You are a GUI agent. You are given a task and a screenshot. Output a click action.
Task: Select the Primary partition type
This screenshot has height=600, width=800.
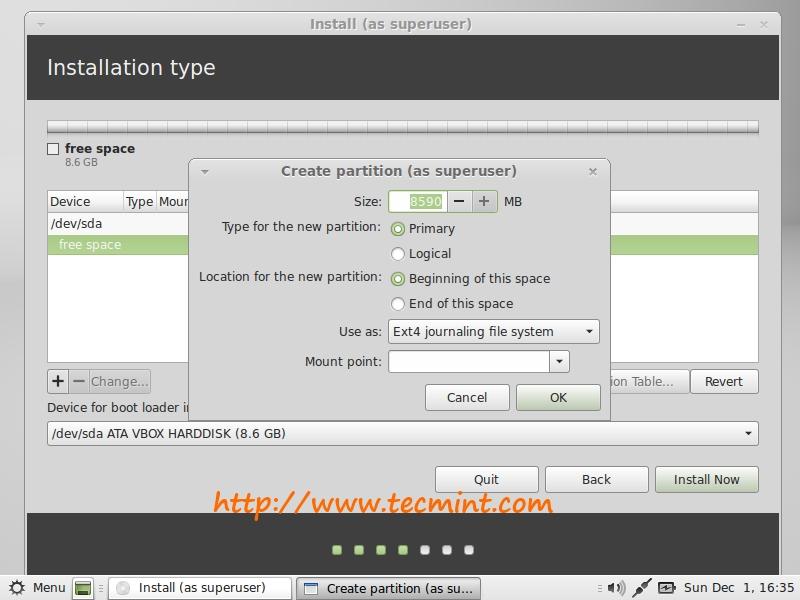[398, 228]
